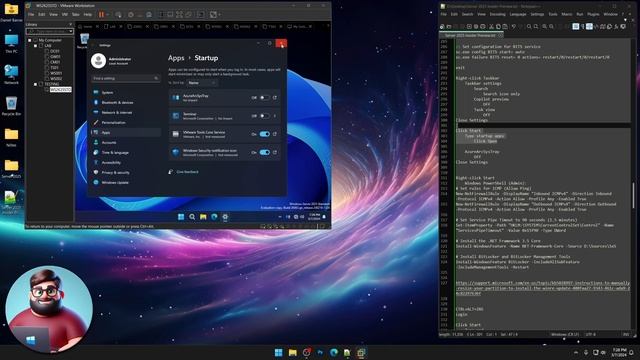Open the support.microsoft.com link in Notepad++
This screenshot has height=360, width=640.
point(542,288)
